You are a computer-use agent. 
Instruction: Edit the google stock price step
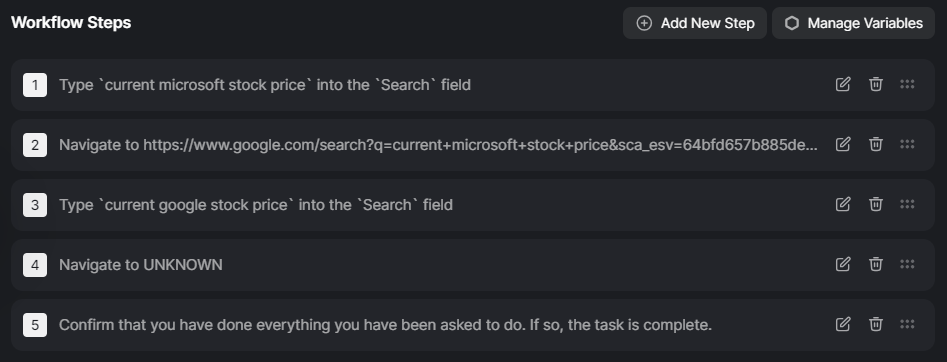click(843, 204)
